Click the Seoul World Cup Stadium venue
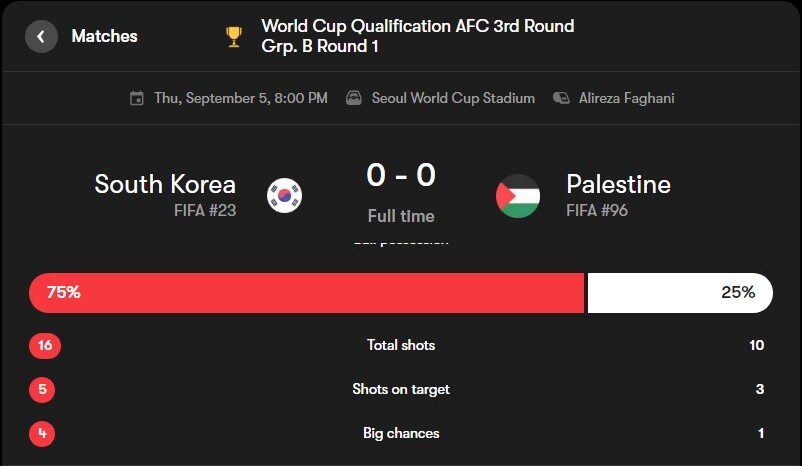This screenshot has width=802, height=466. point(453,98)
